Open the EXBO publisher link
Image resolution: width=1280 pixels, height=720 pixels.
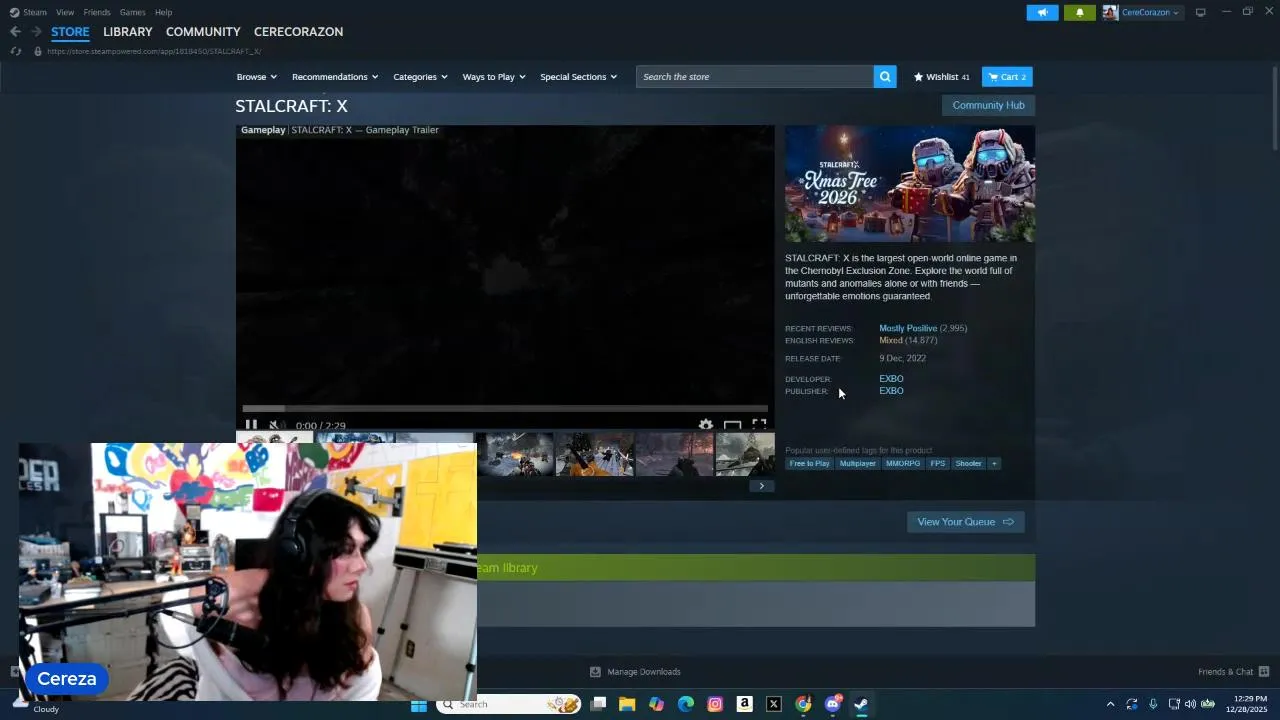pyautogui.click(x=891, y=391)
